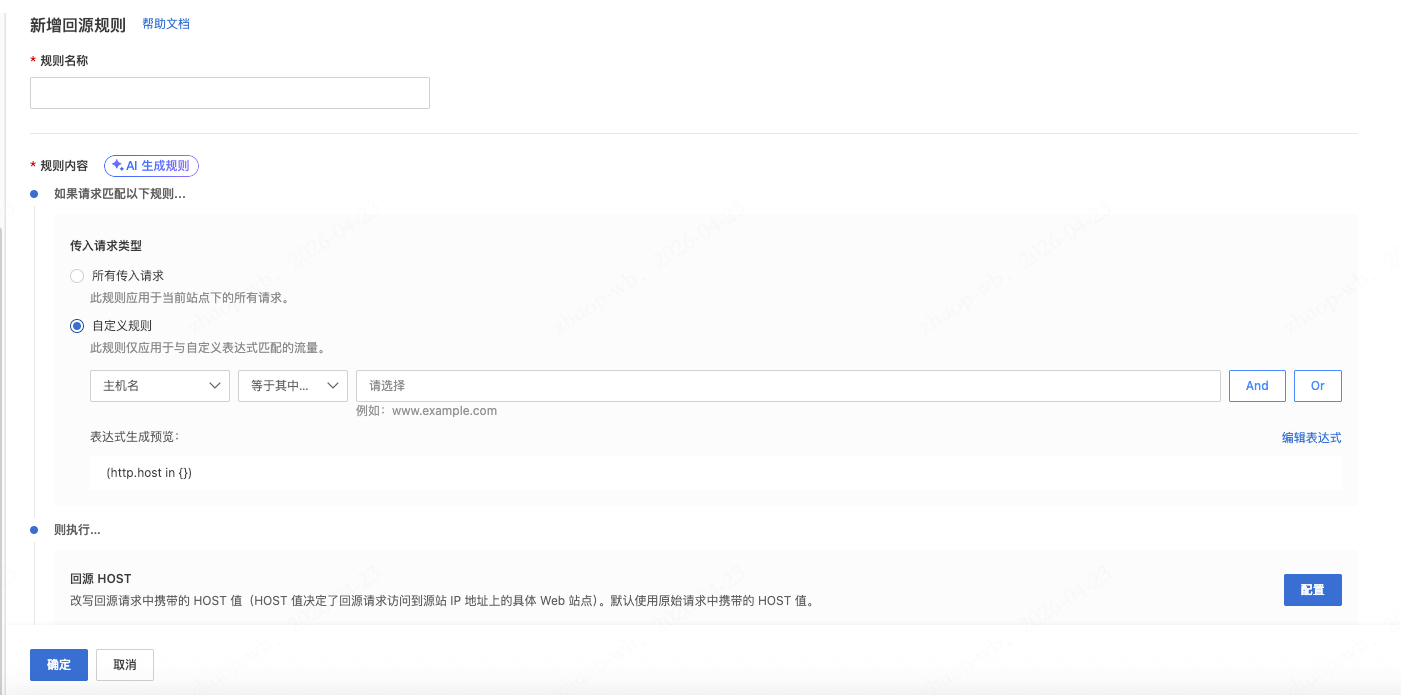Click the 如果请求匹配以下规则 step bullet
Screen dimensions: 1401x695
point(34,194)
